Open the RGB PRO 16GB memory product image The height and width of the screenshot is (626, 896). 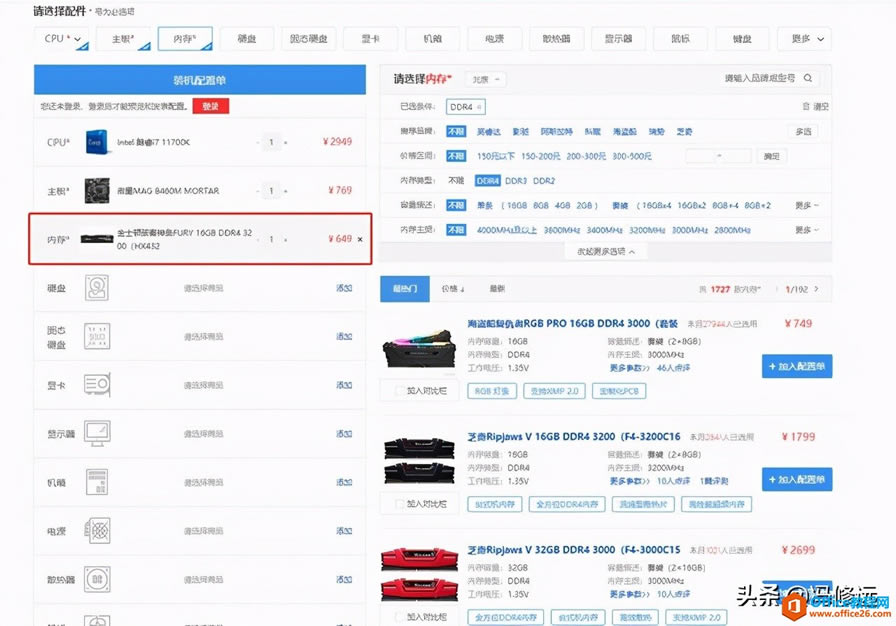pos(419,348)
